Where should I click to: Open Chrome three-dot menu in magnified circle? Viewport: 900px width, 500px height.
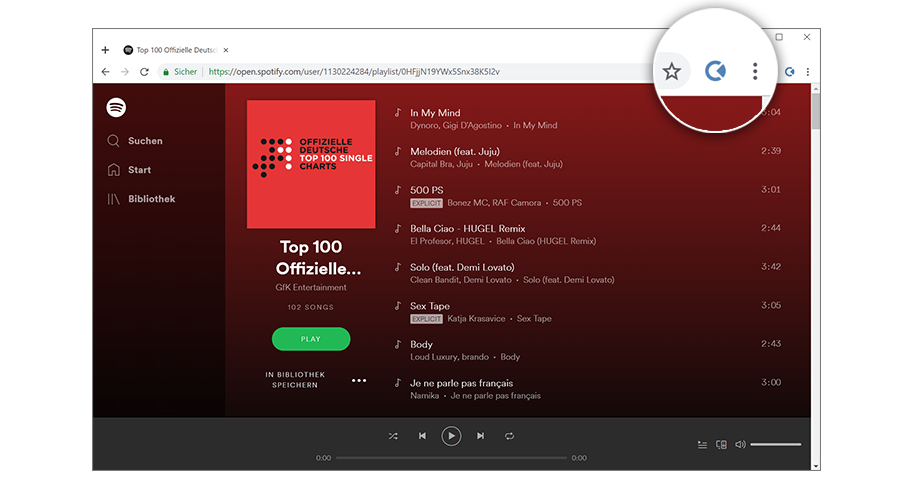coord(755,71)
